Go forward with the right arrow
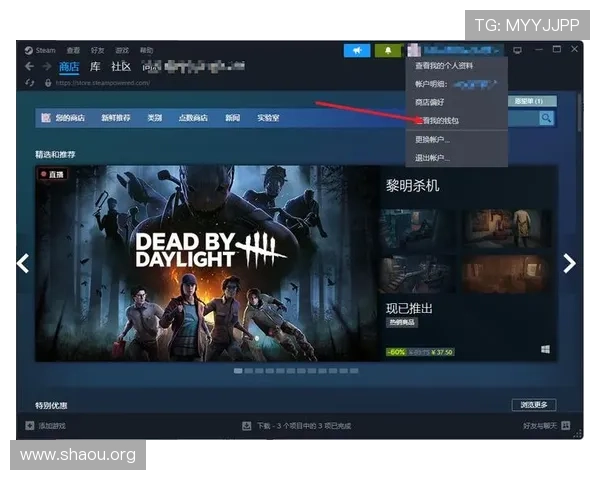Viewport: 600px width, 480px height. (x=47, y=67)
